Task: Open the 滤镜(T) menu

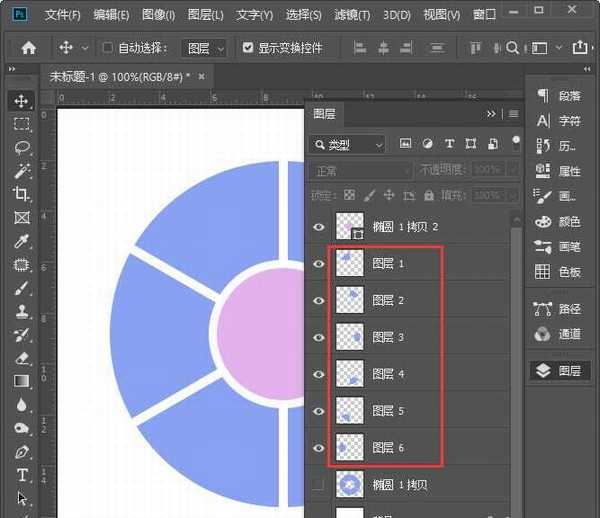Action: pos(350,15)
